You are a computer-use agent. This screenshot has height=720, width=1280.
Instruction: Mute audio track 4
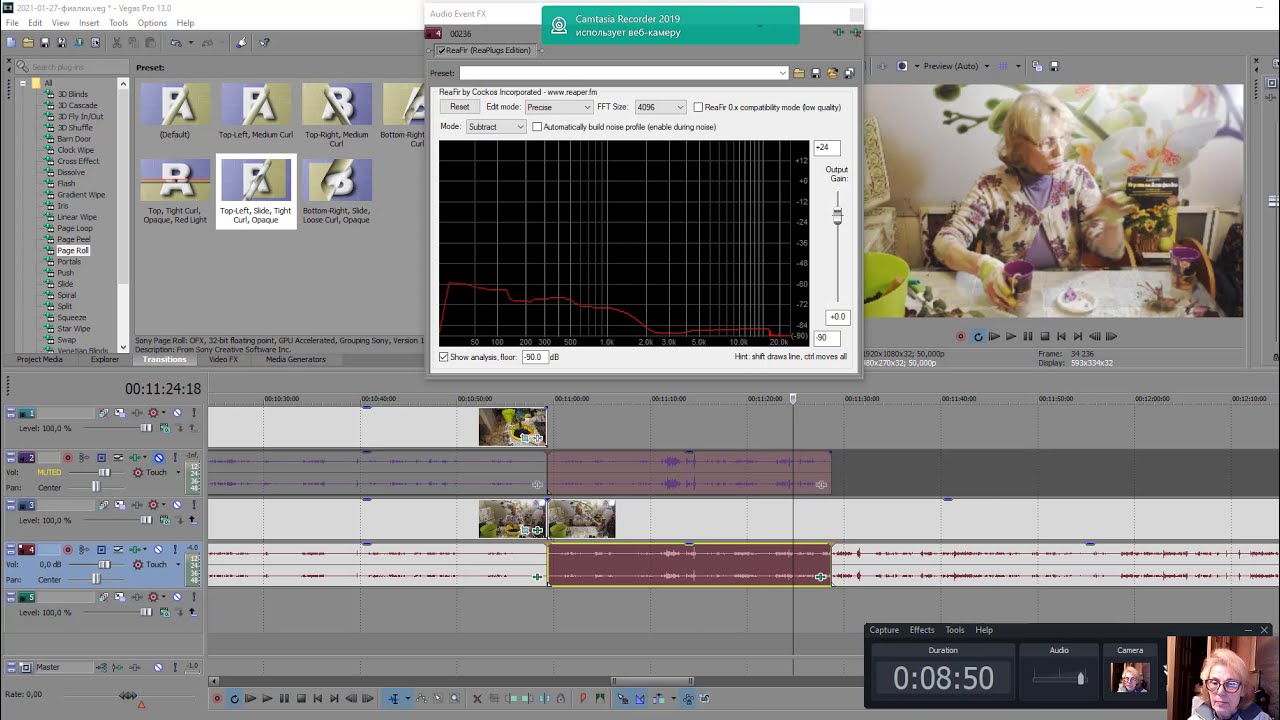158,550
